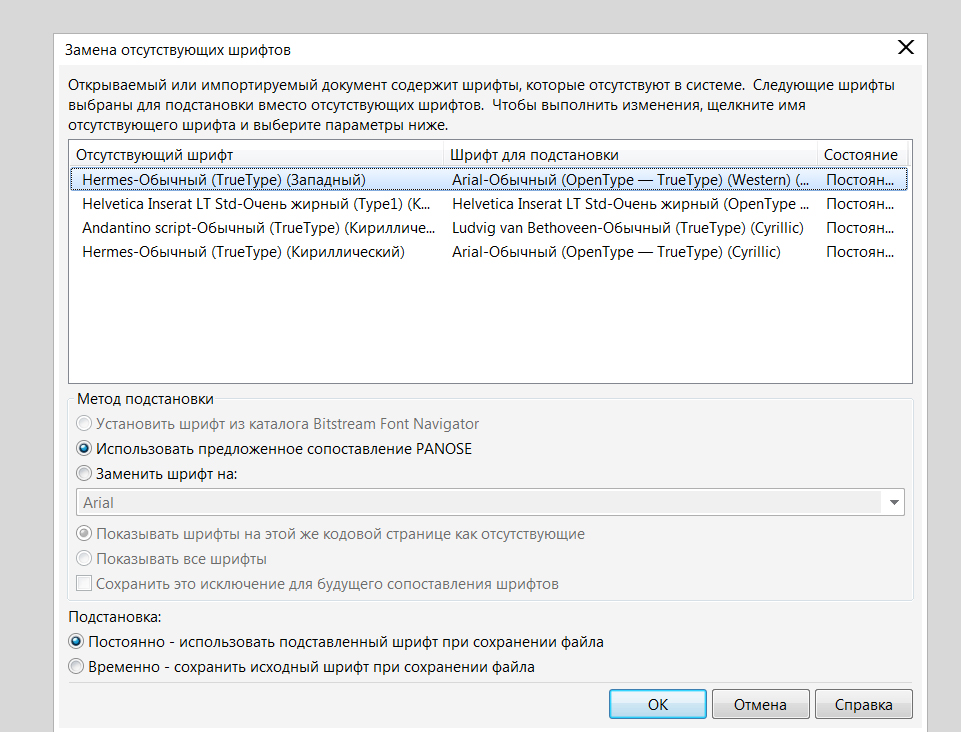The image size is (961, 732).
Task: Select the PANOSE suggested matching radio button
Action: [84, 449]
